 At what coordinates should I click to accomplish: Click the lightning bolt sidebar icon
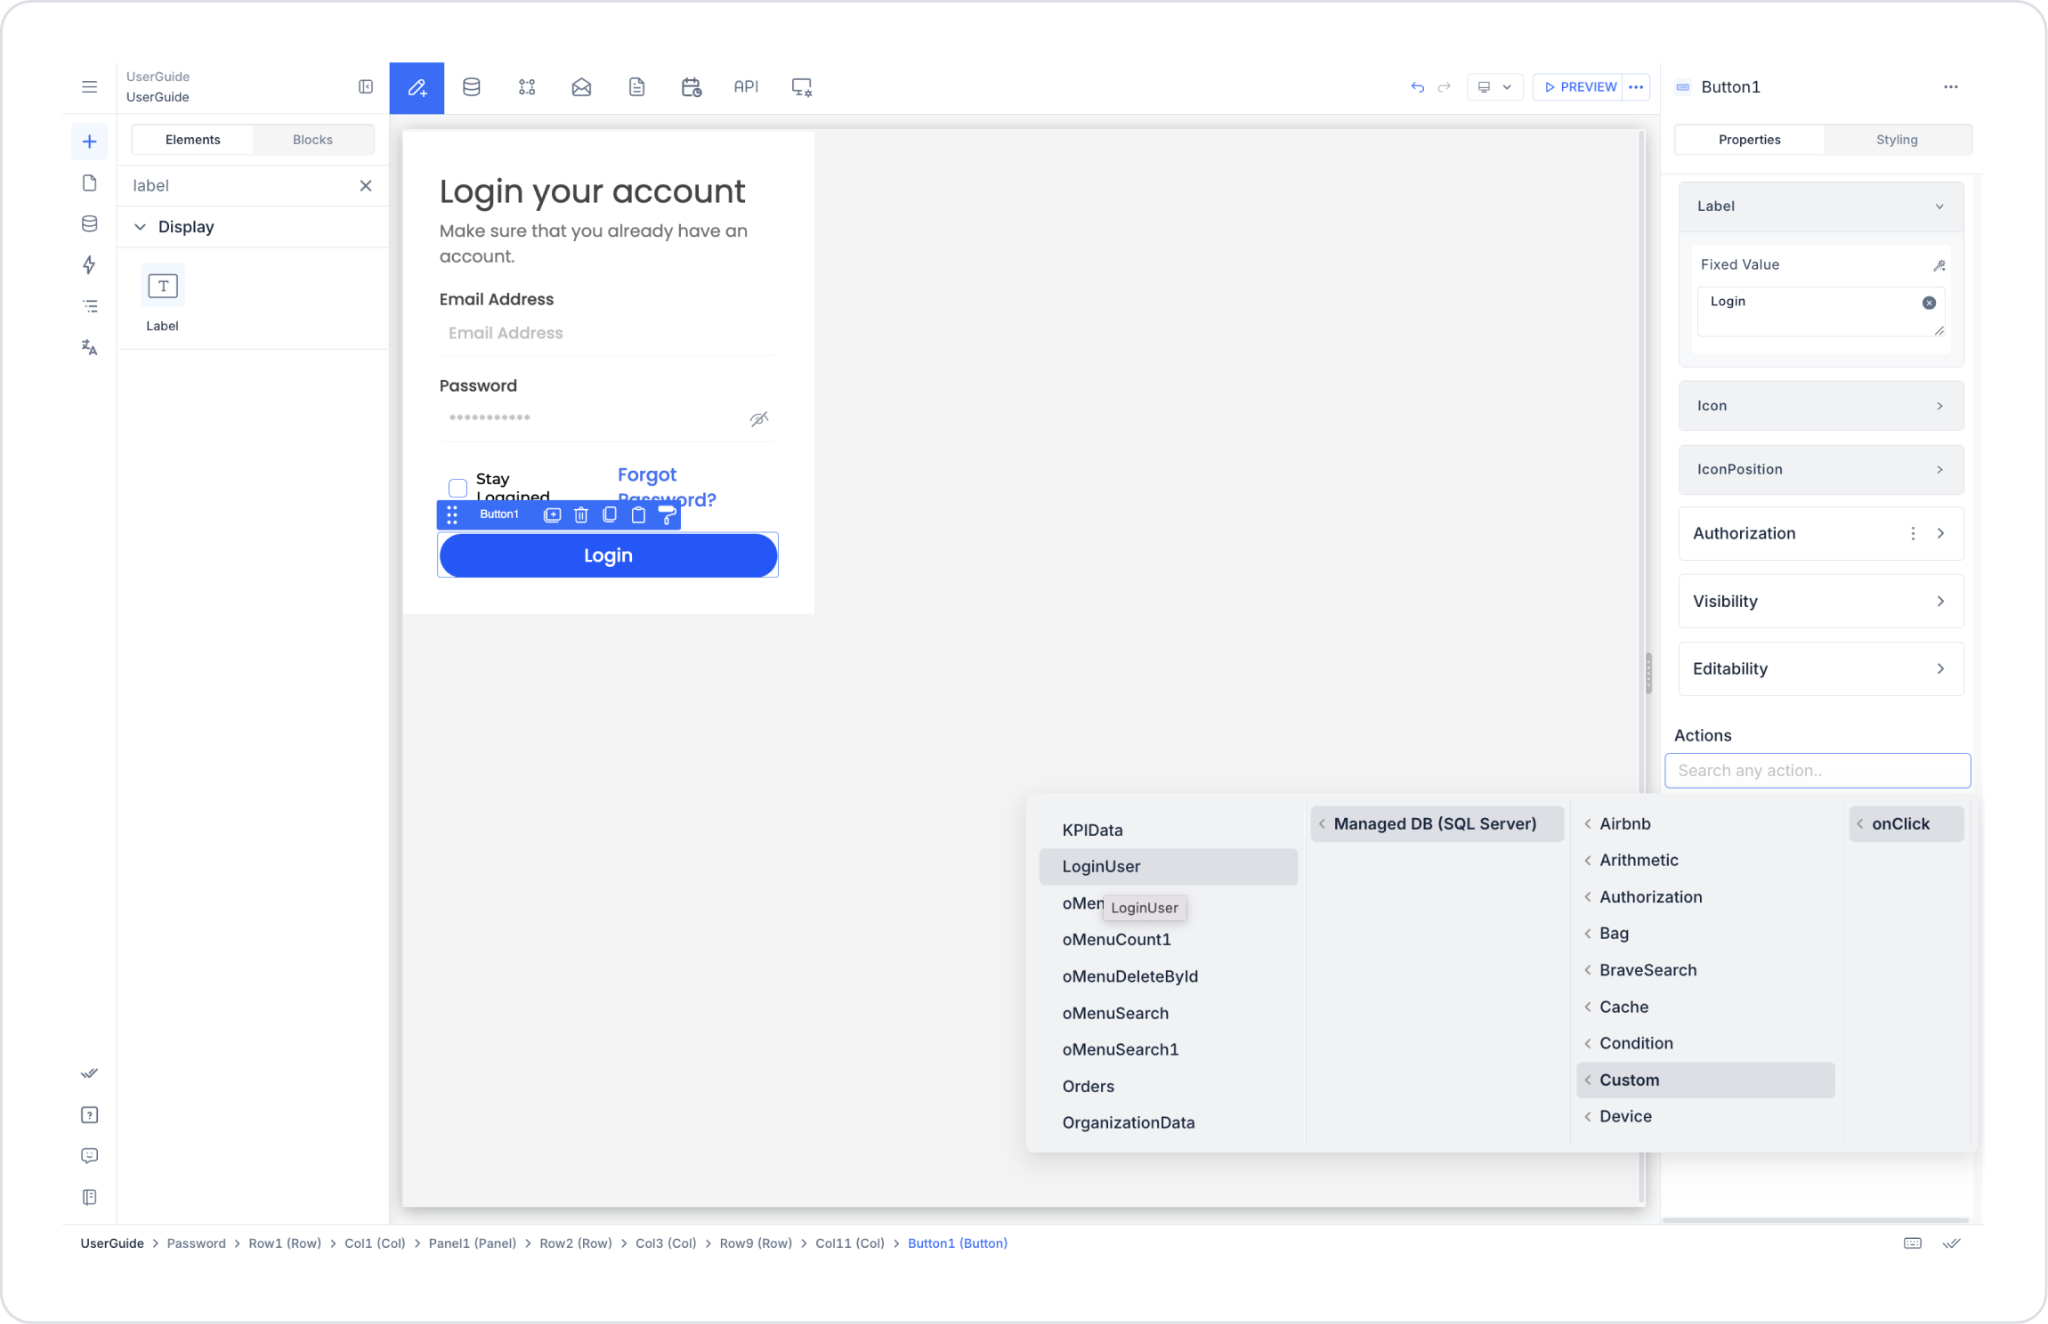coord(89,265)
